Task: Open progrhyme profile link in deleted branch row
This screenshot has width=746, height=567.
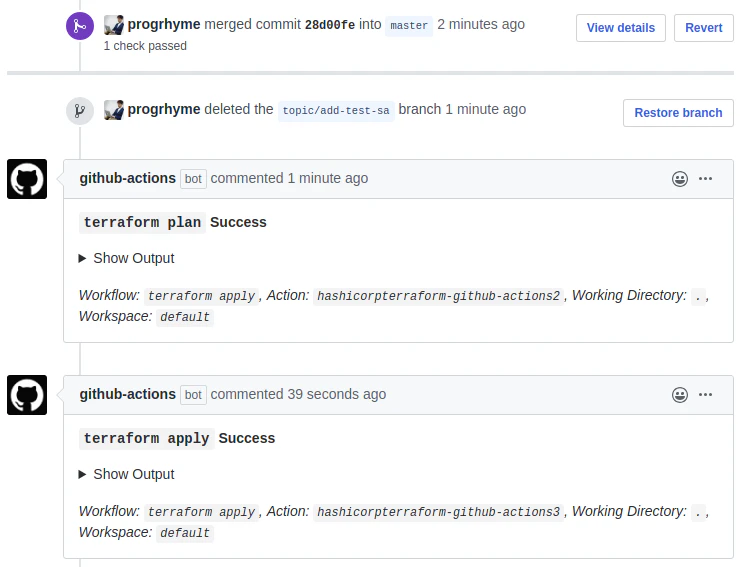Action: pyautogui.click(x=164, y=109)
